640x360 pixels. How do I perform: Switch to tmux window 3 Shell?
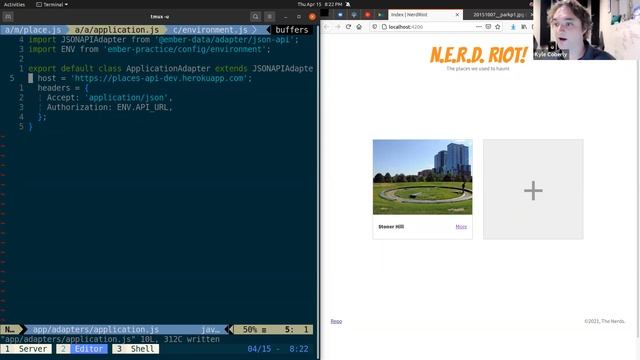(136, 349)
